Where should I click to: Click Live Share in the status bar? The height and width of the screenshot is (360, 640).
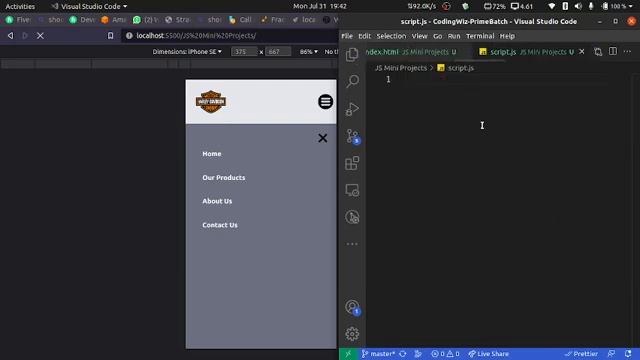[x=489, y=354]
